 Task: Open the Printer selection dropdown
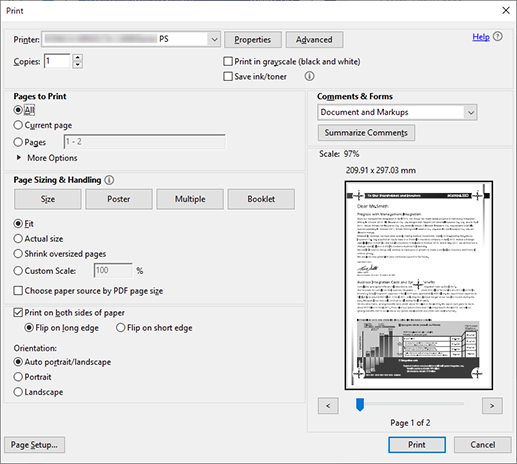pyautogui.click(x=214, y=39)
